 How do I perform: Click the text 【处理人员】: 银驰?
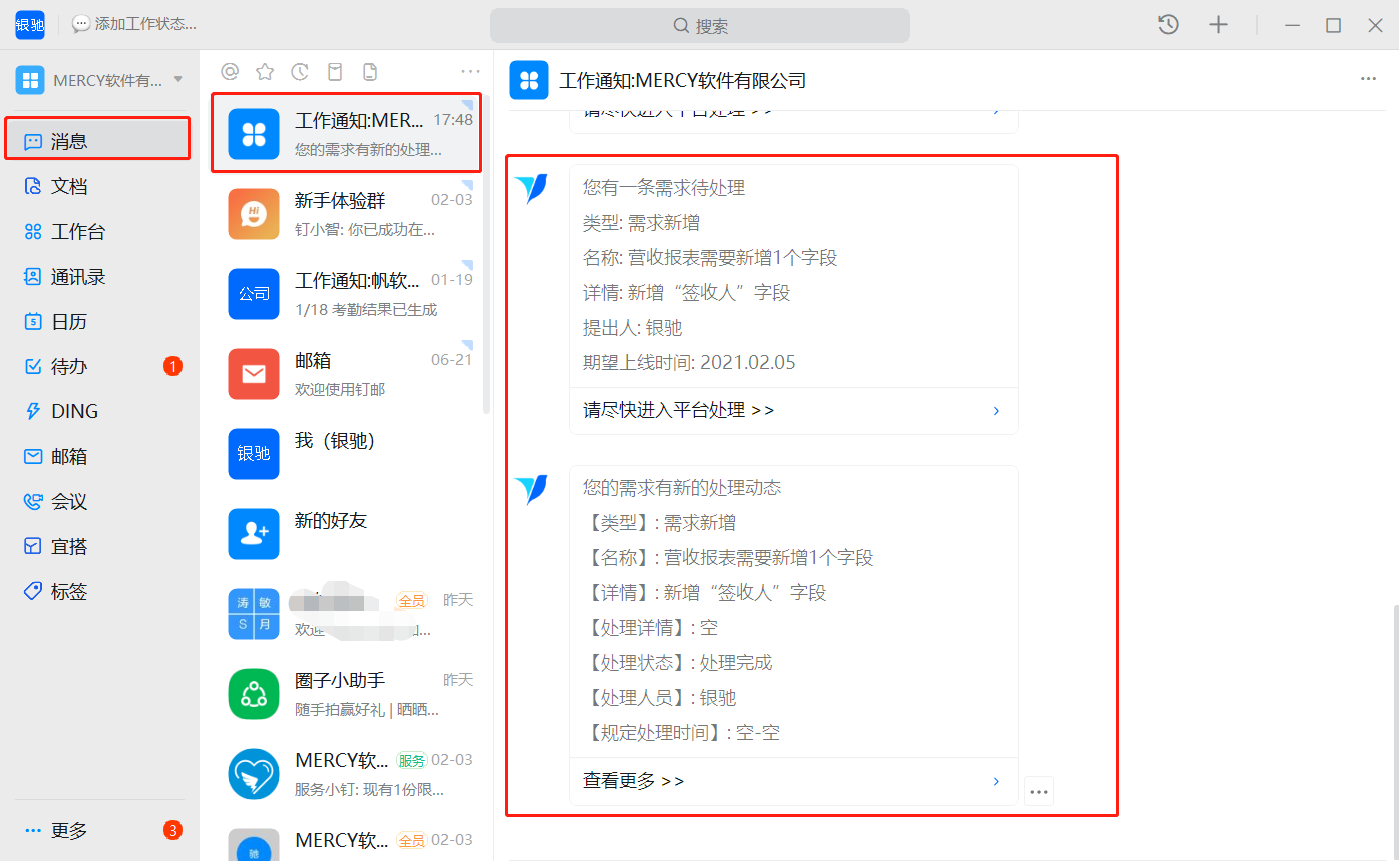point(660,698)
